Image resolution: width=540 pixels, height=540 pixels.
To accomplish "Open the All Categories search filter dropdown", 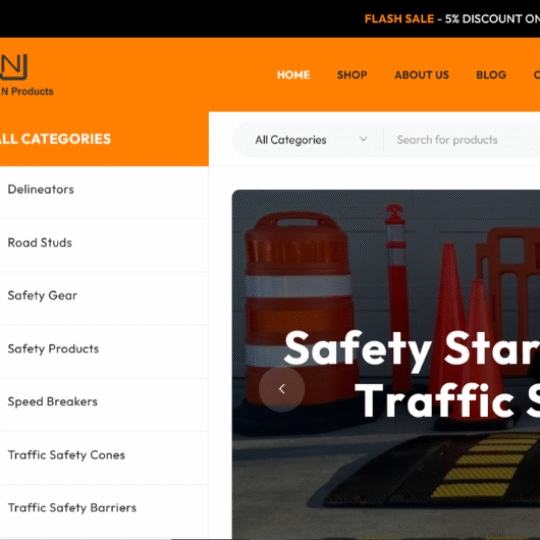I will pyautogui.click(x=308, y=140).
